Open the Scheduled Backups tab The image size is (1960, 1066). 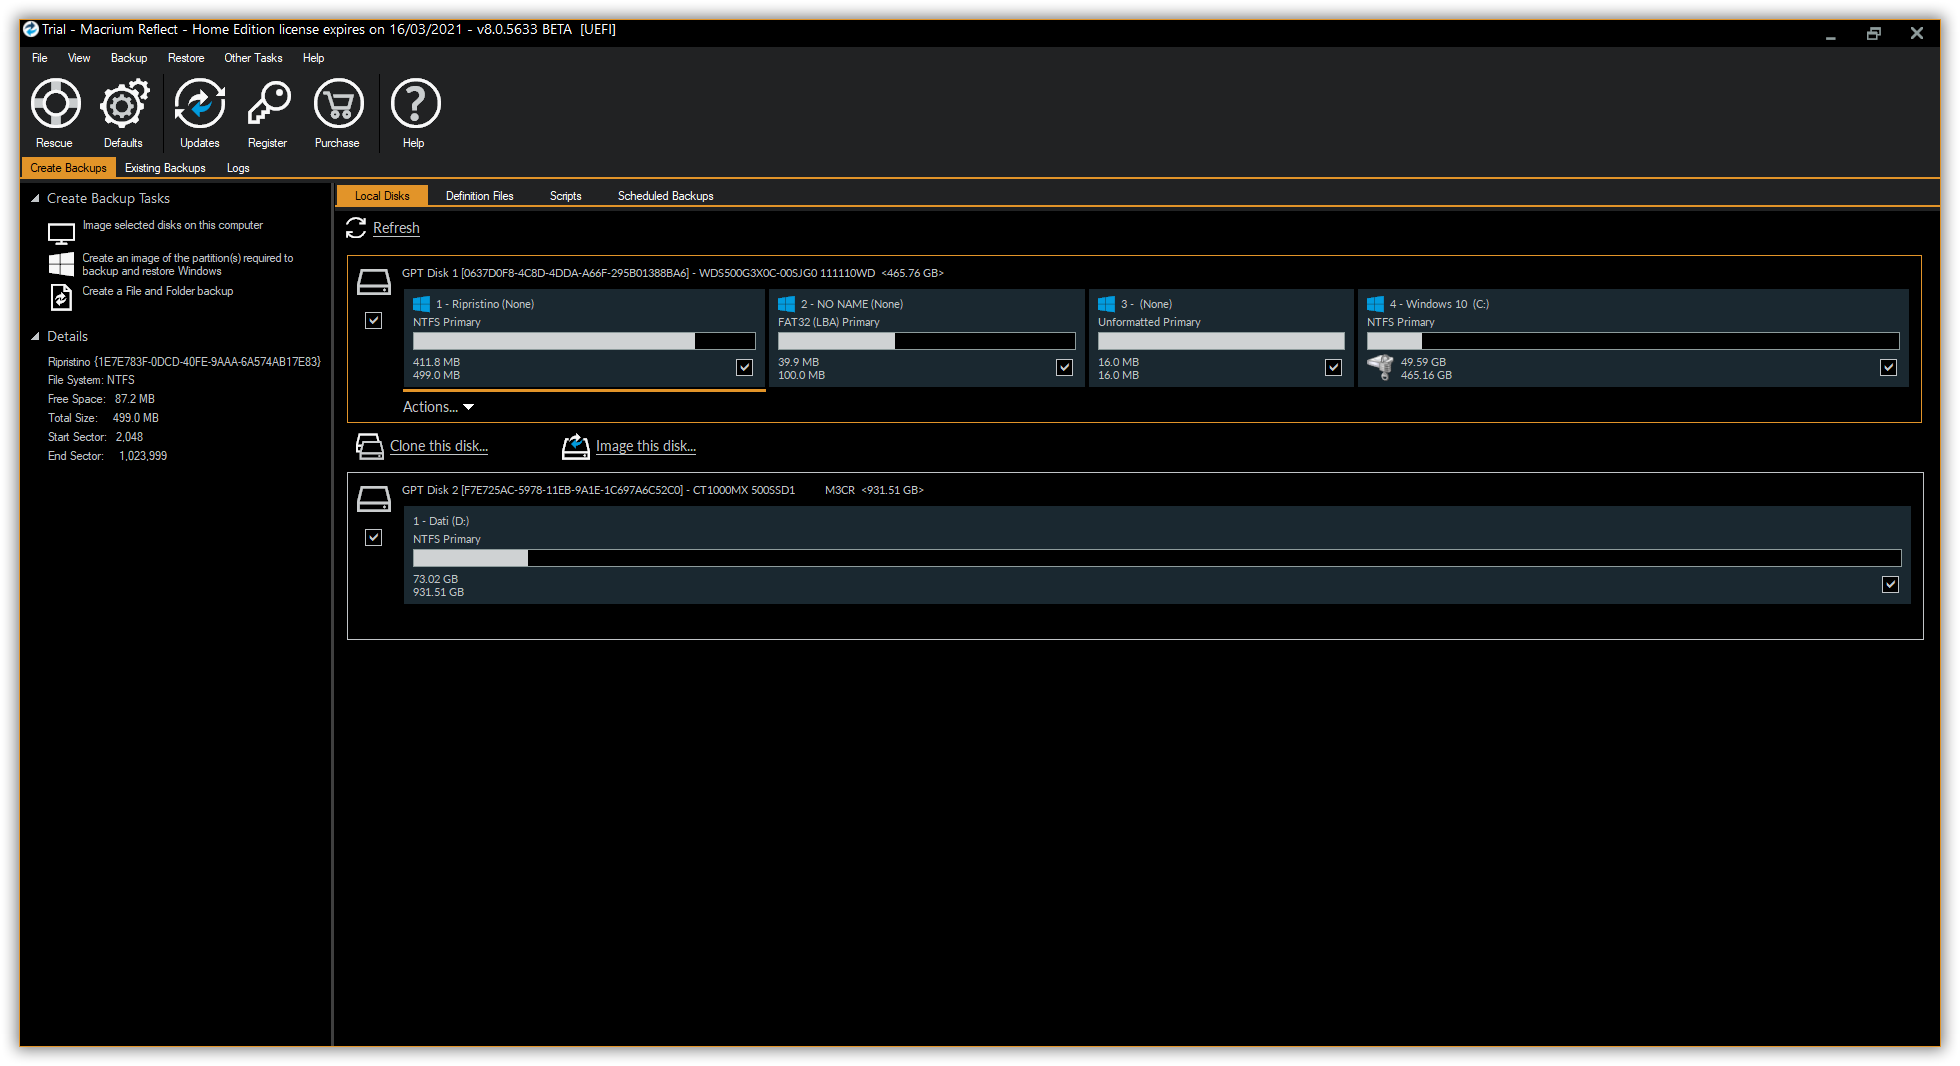click(x=666, y=196)
